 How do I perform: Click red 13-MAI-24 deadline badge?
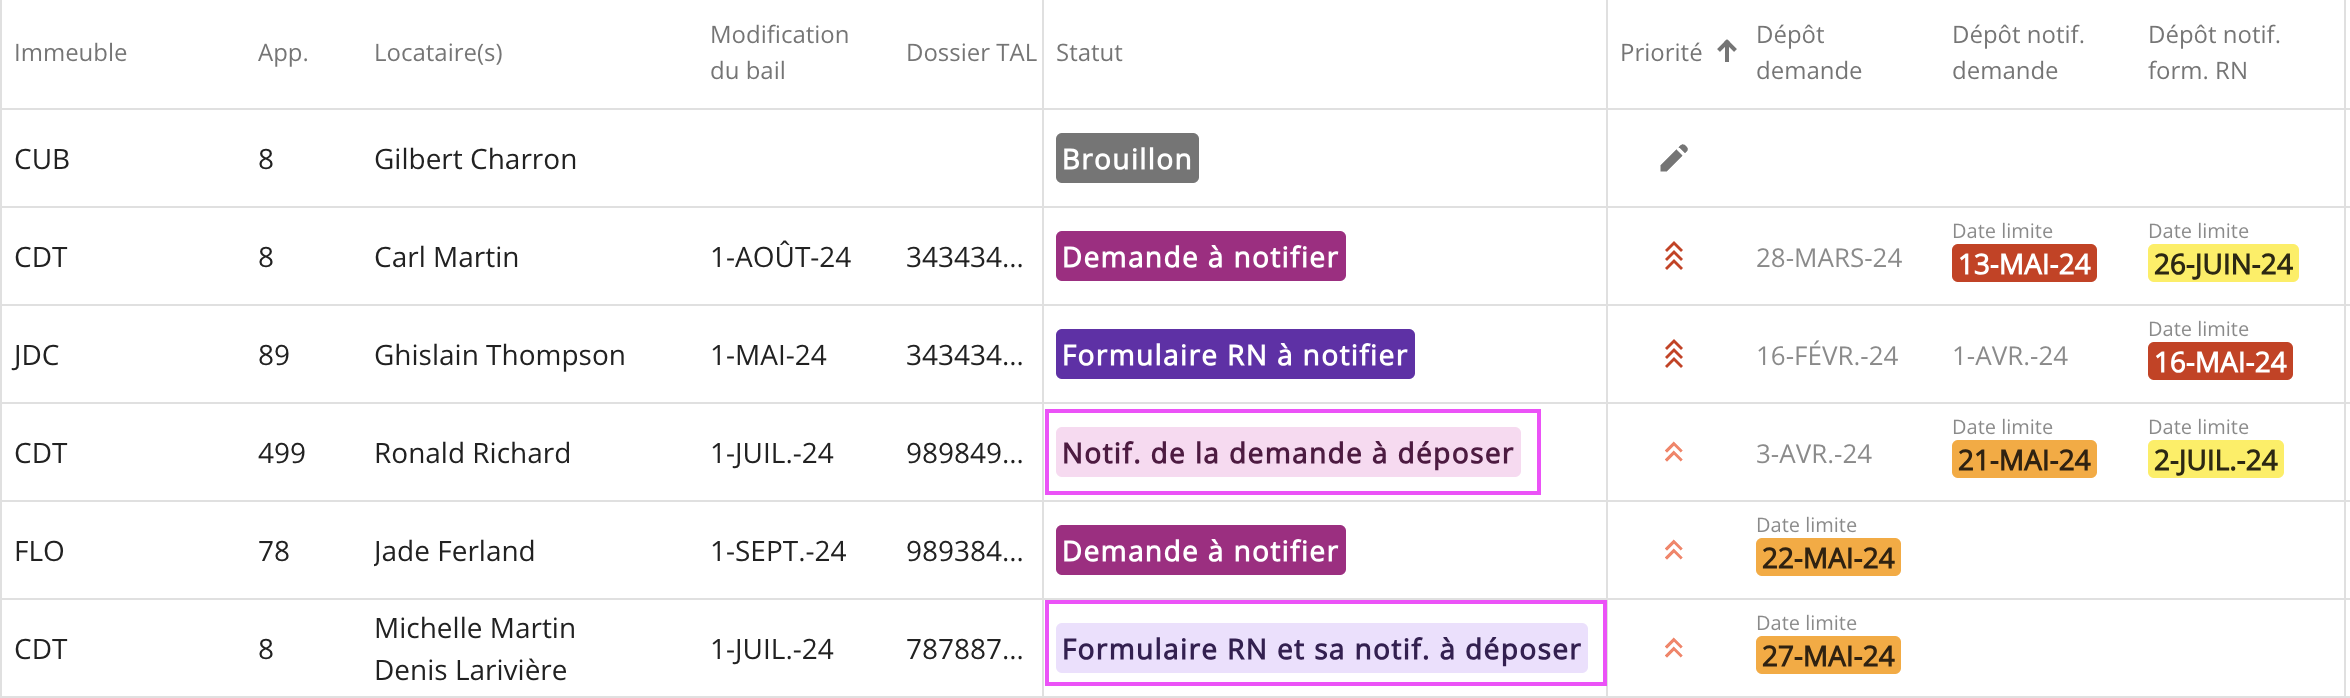pyautogui.click(x=2023, y=264)
